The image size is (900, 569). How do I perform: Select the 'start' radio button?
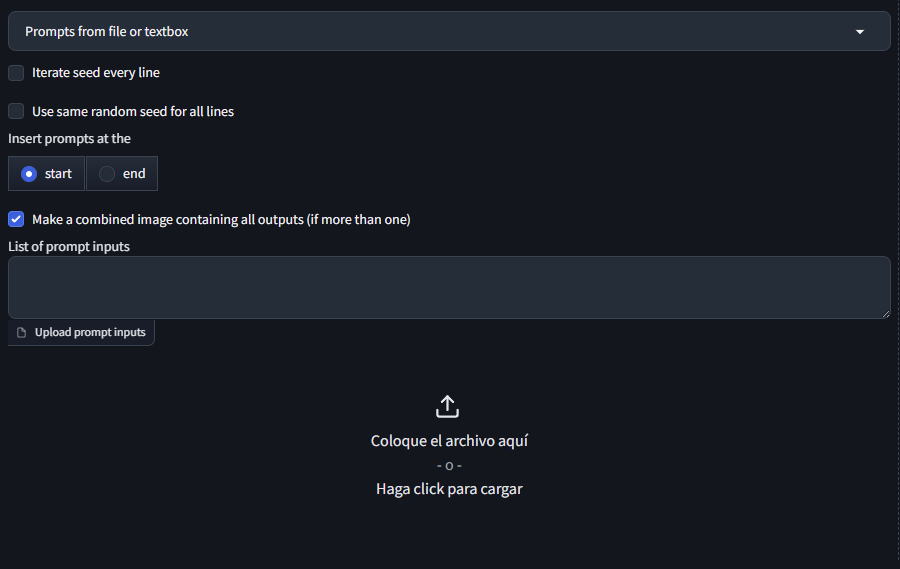29,174
